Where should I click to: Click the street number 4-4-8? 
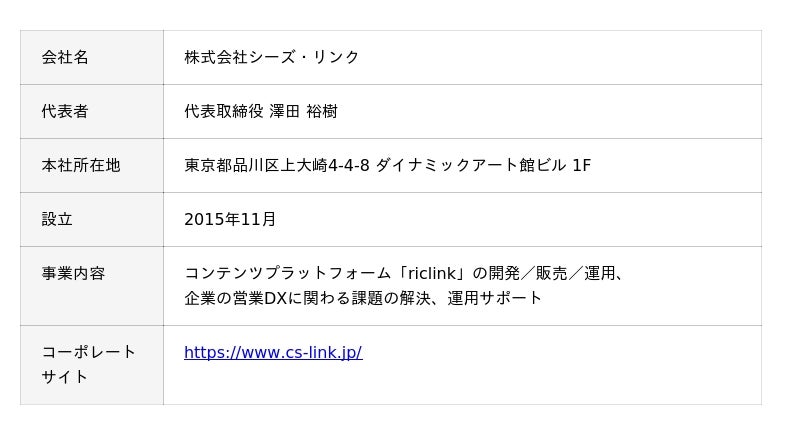pyautogui.click(x=350, y=165)
